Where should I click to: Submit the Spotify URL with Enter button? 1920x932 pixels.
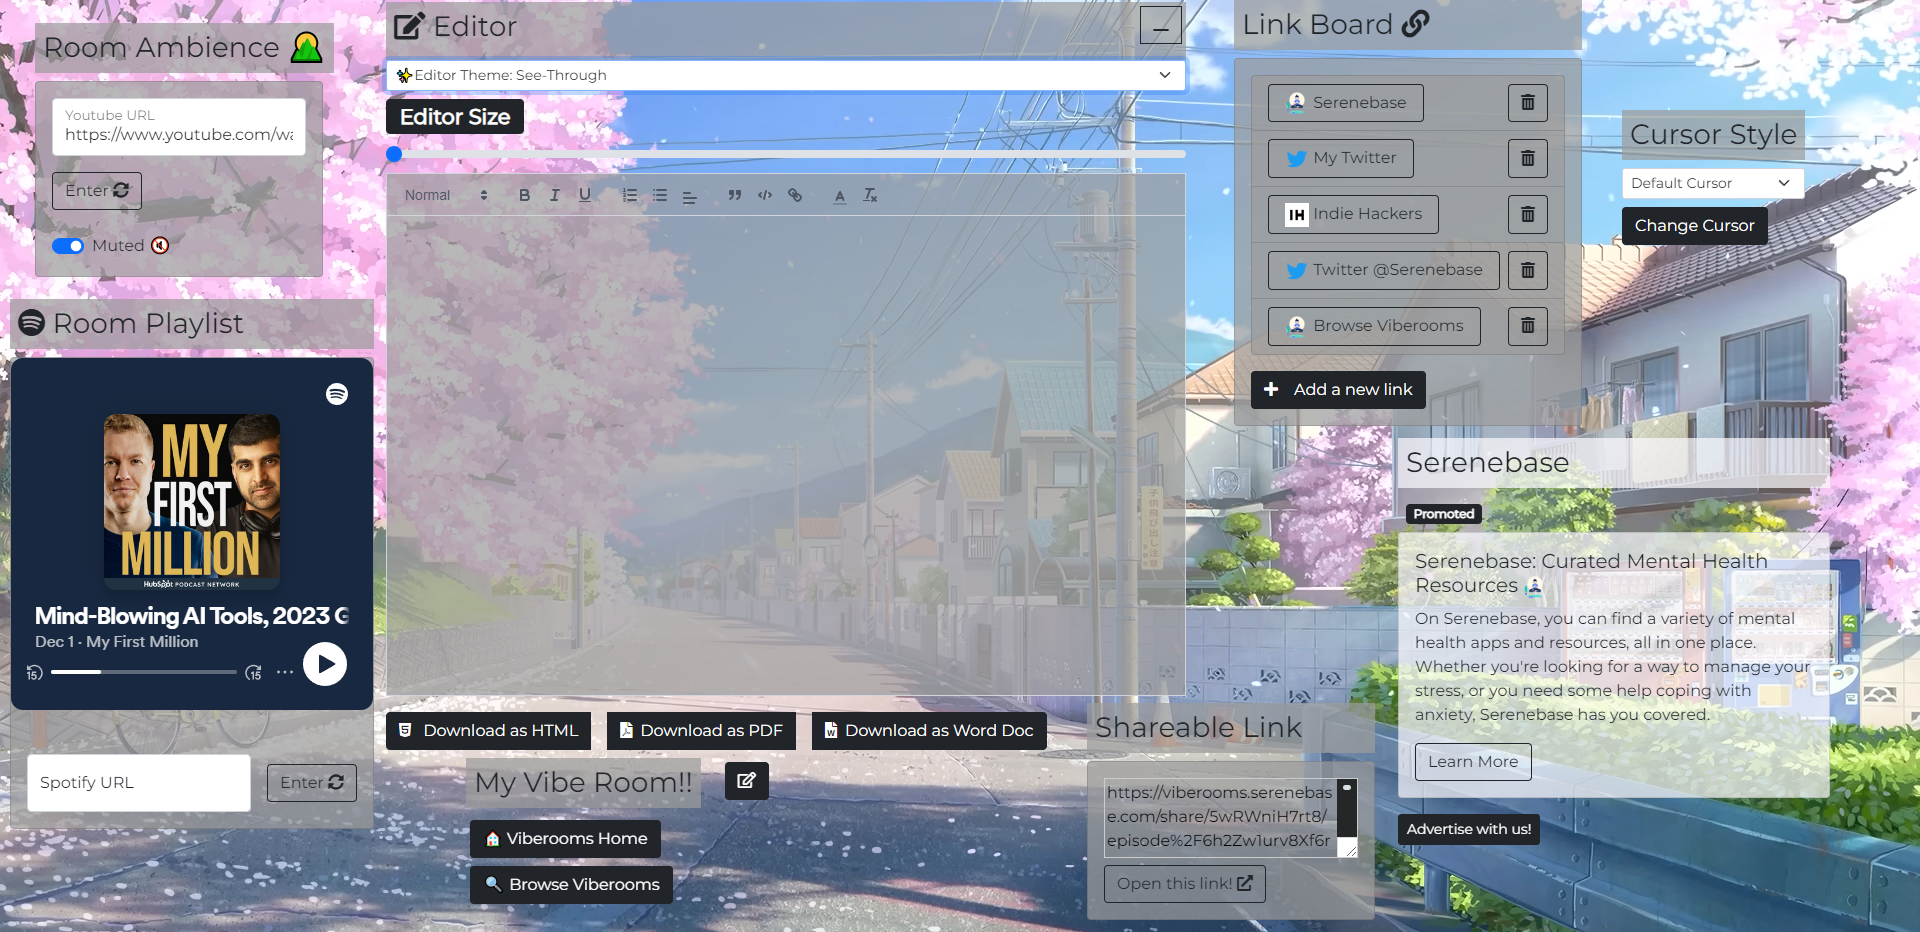coord(312,783)
